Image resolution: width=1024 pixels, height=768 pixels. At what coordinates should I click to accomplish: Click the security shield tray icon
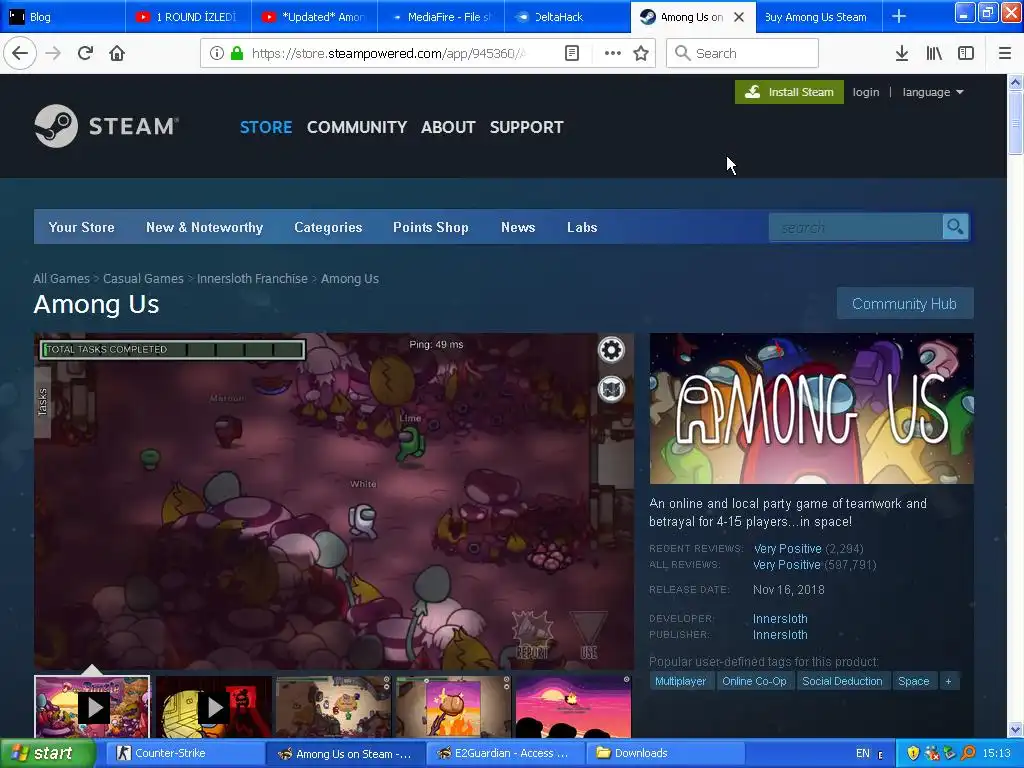(x=913, y=753)
